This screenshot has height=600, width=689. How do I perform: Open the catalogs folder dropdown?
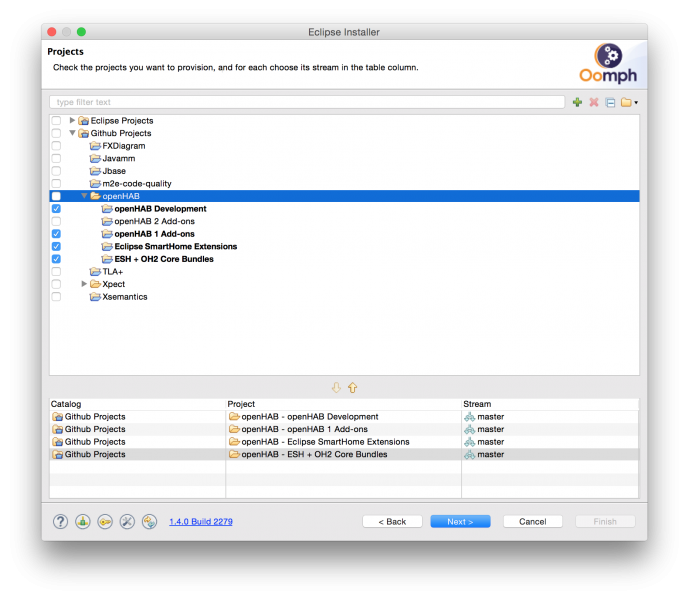(x=629, y=102)
